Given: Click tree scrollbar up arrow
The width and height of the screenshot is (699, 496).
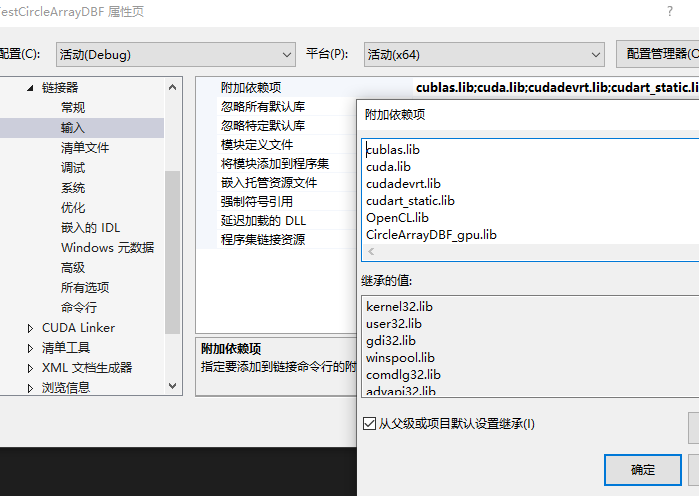Looking at the screenshot, I should click(x=173, y=88).
